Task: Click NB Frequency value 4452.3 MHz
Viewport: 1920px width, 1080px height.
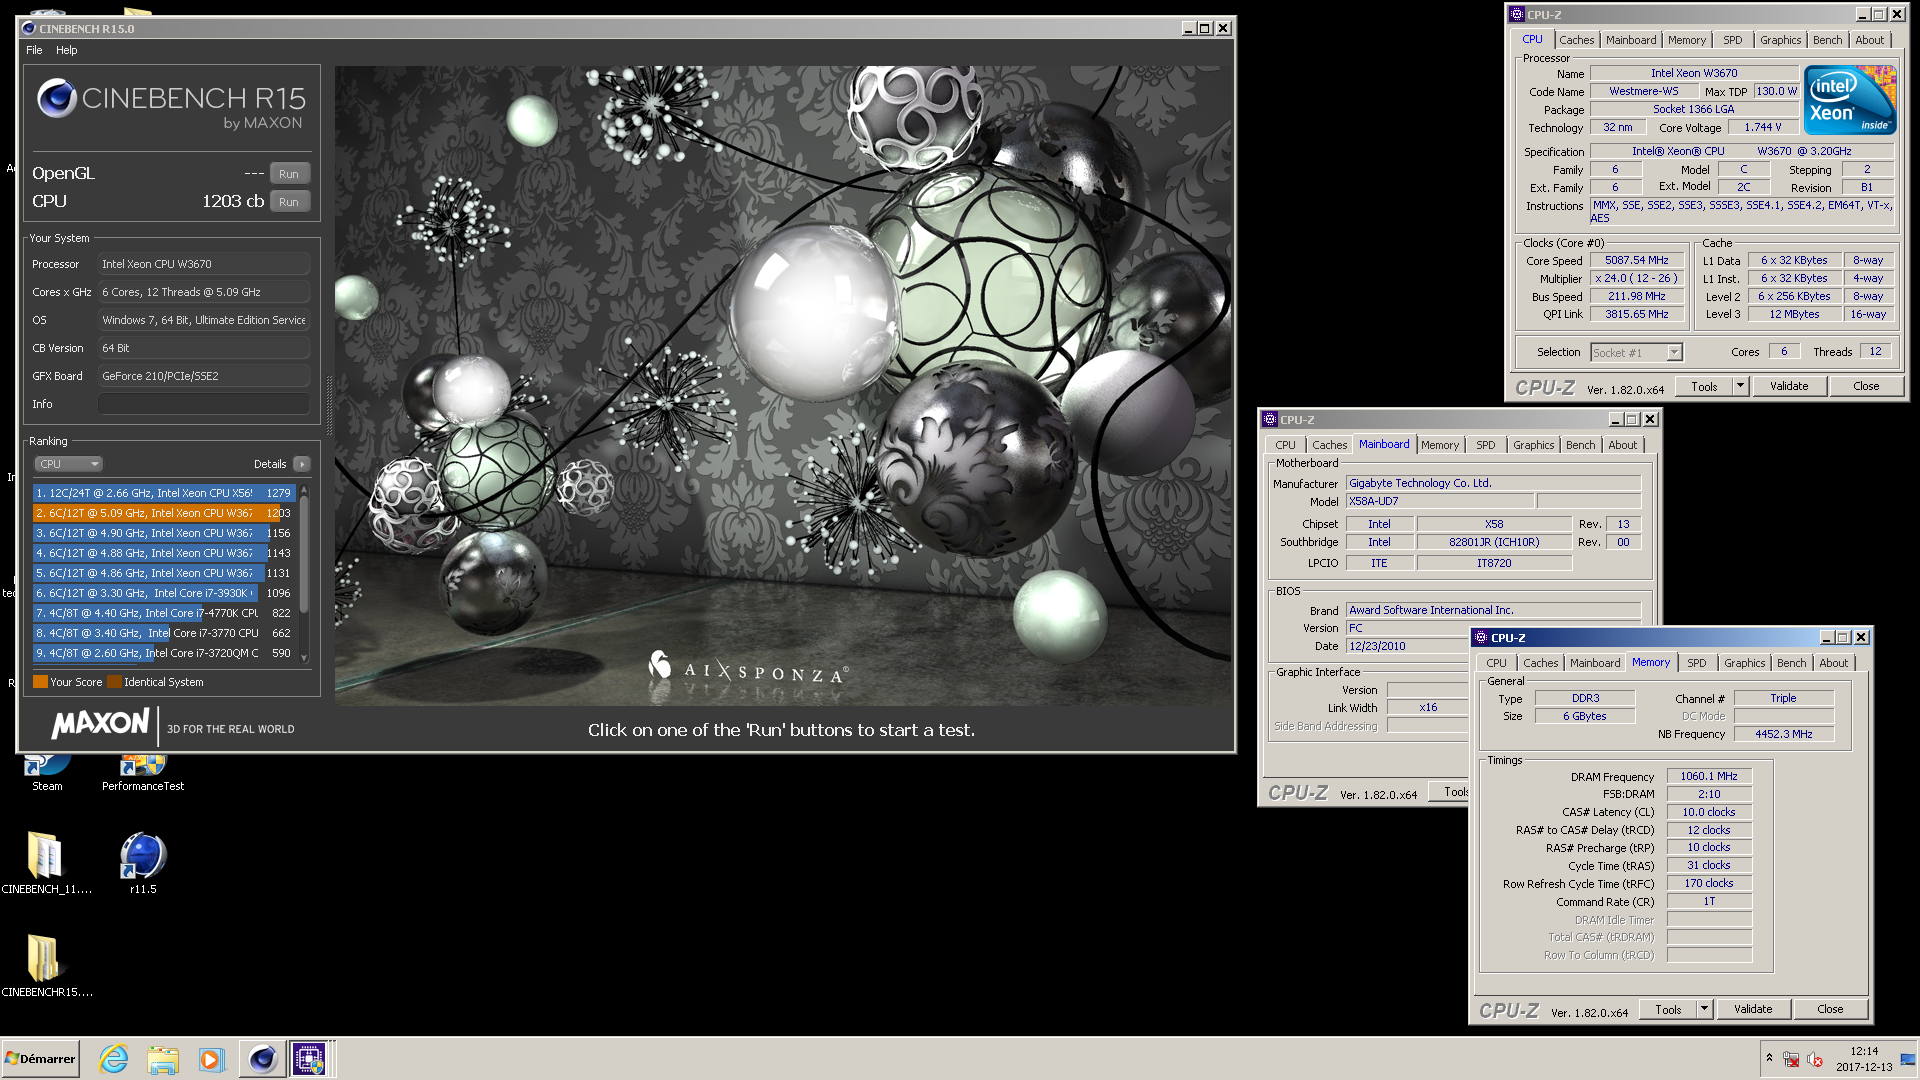Action: 1783,734
